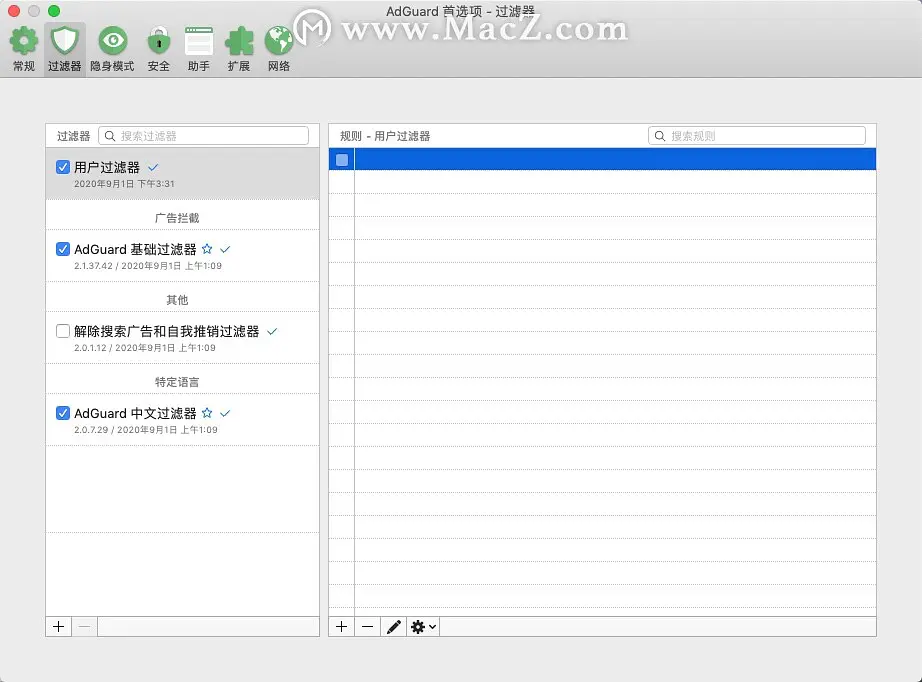Open the 扩展 puzzle extensions tab
This screenshot has width=922, height=682.
(x=239, y=49)
